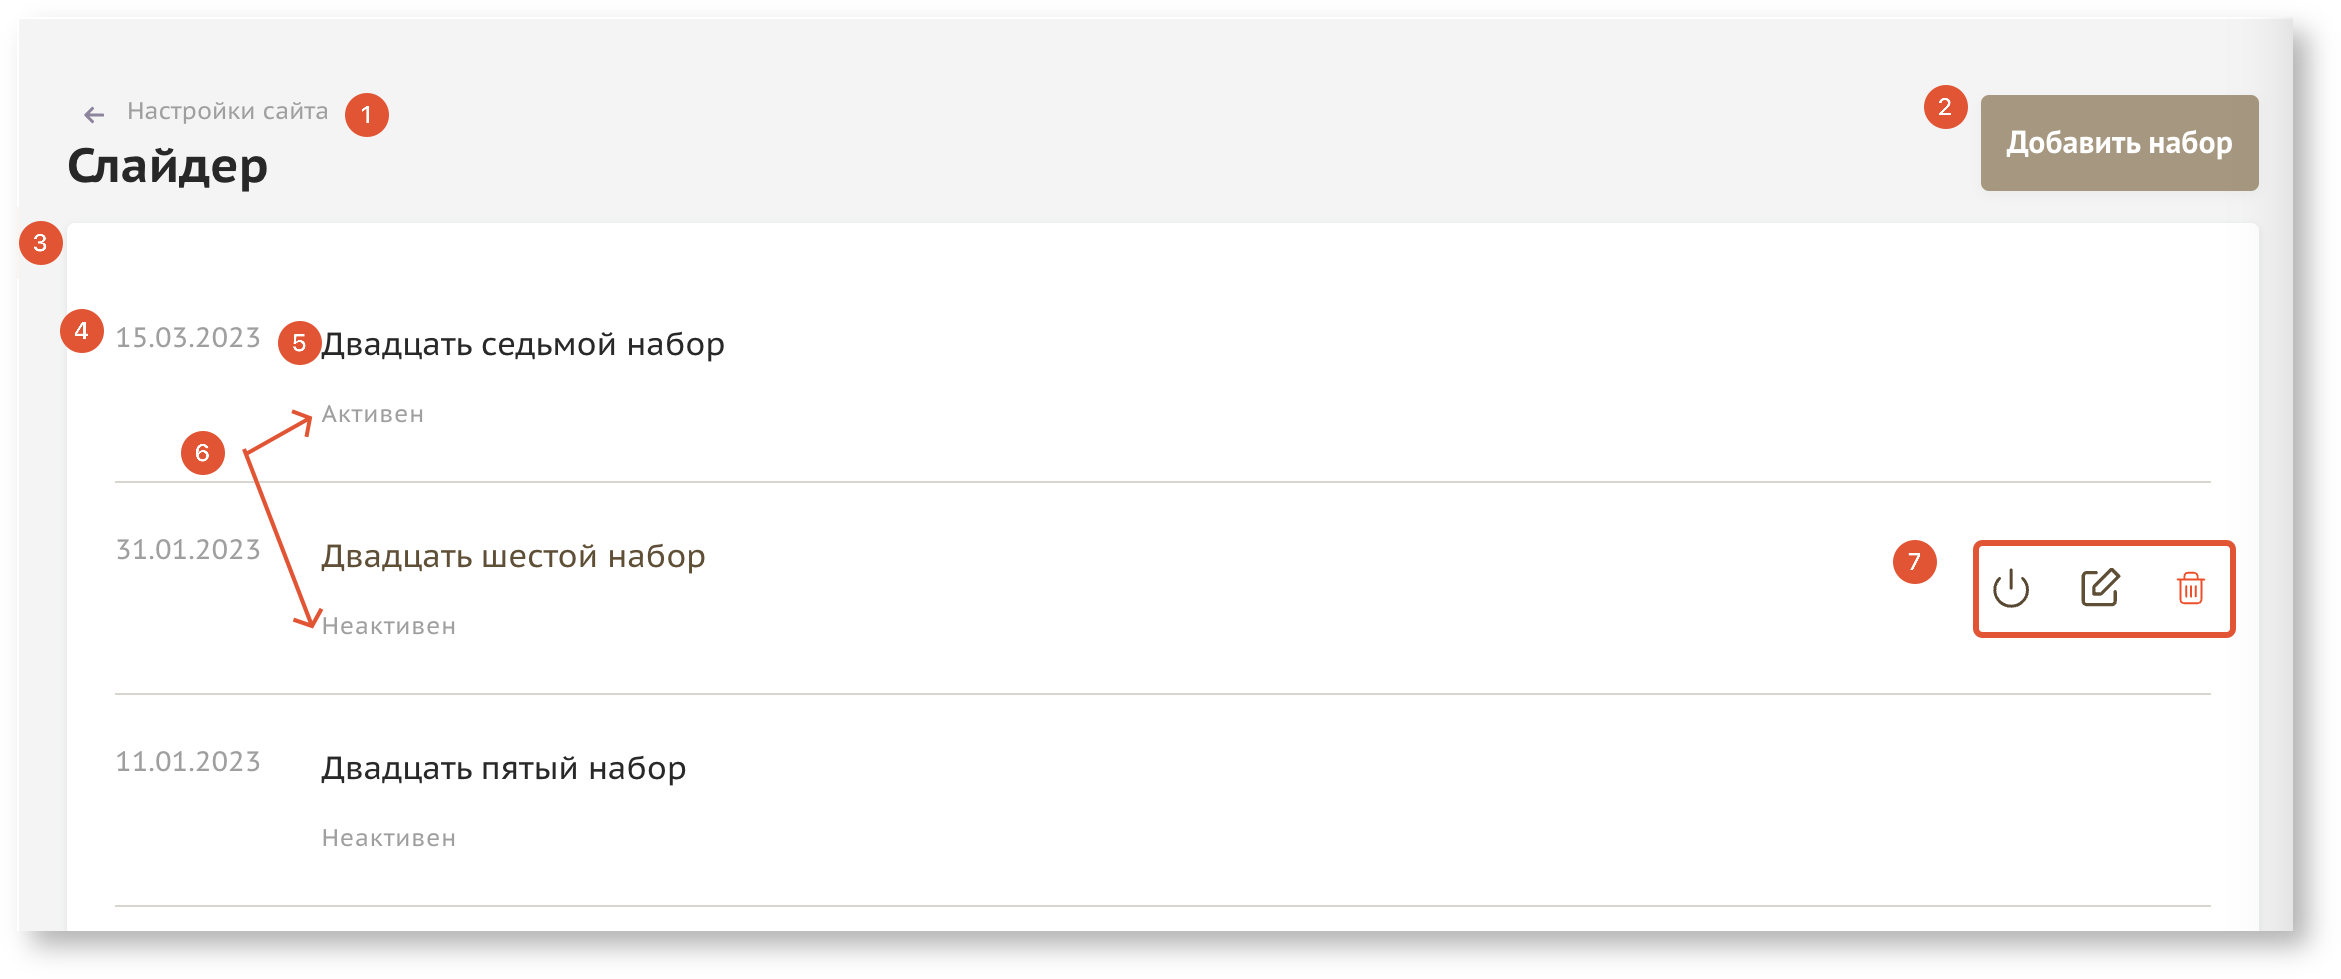Open the 'Двадцать пятый набор' entry
The image size is (2341, 979).
[x=503, y=768]
